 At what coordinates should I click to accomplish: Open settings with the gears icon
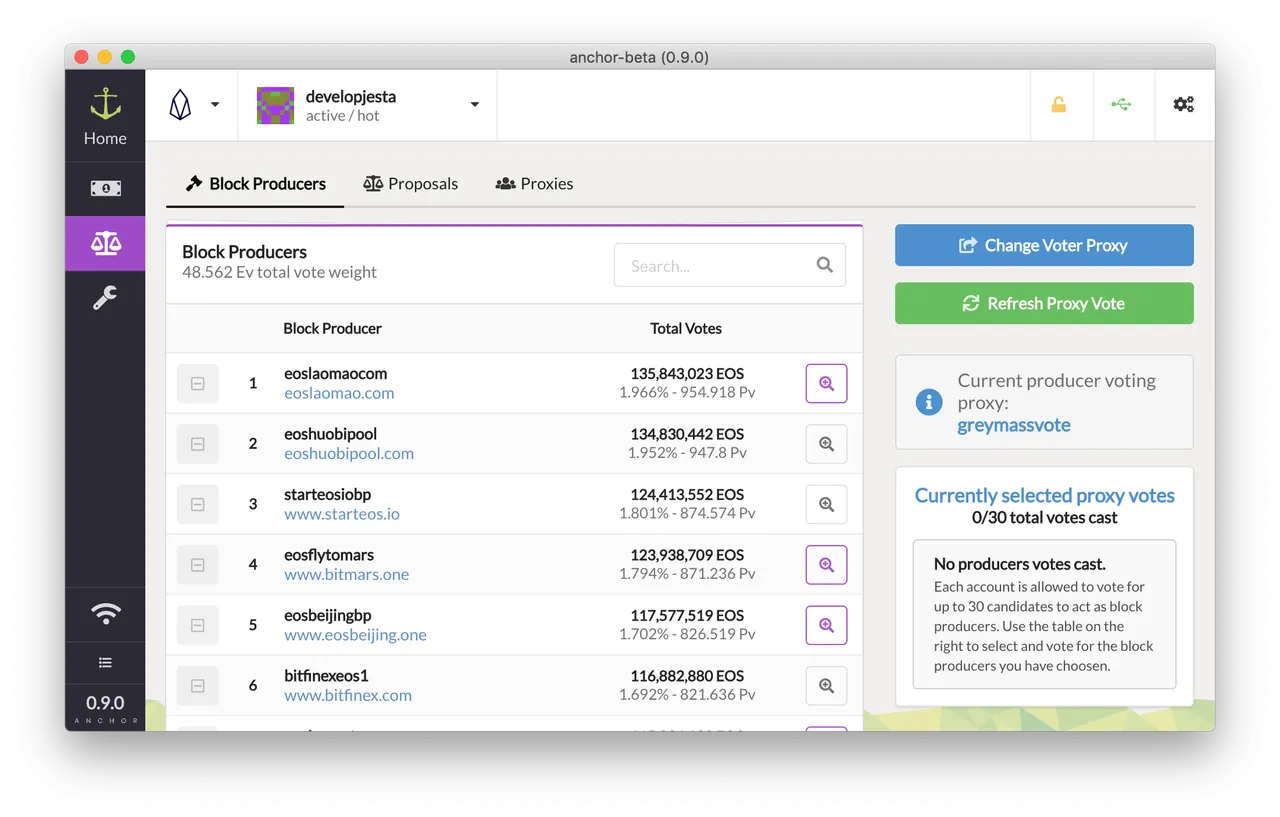pyautogui.click(x=1184, y=104)
